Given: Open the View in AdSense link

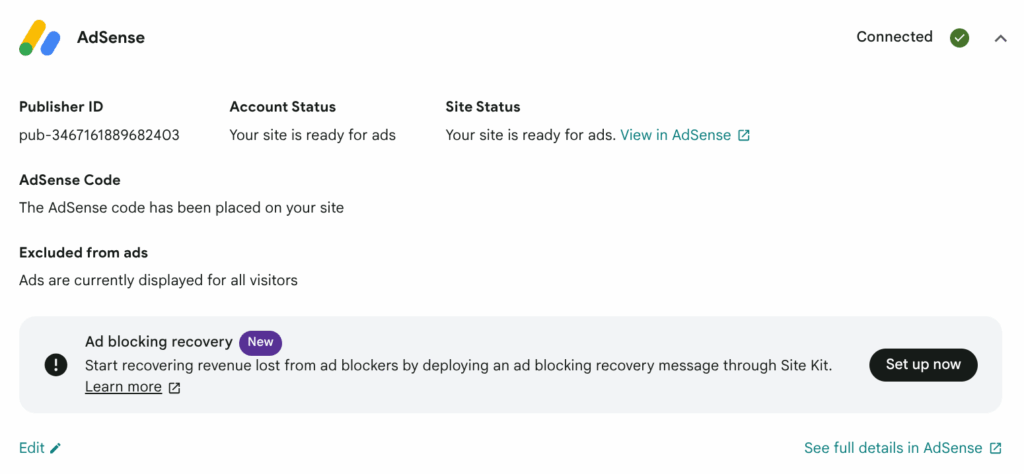Looking at the screenshot, I should pyautogui.click(x=675, y=135).
